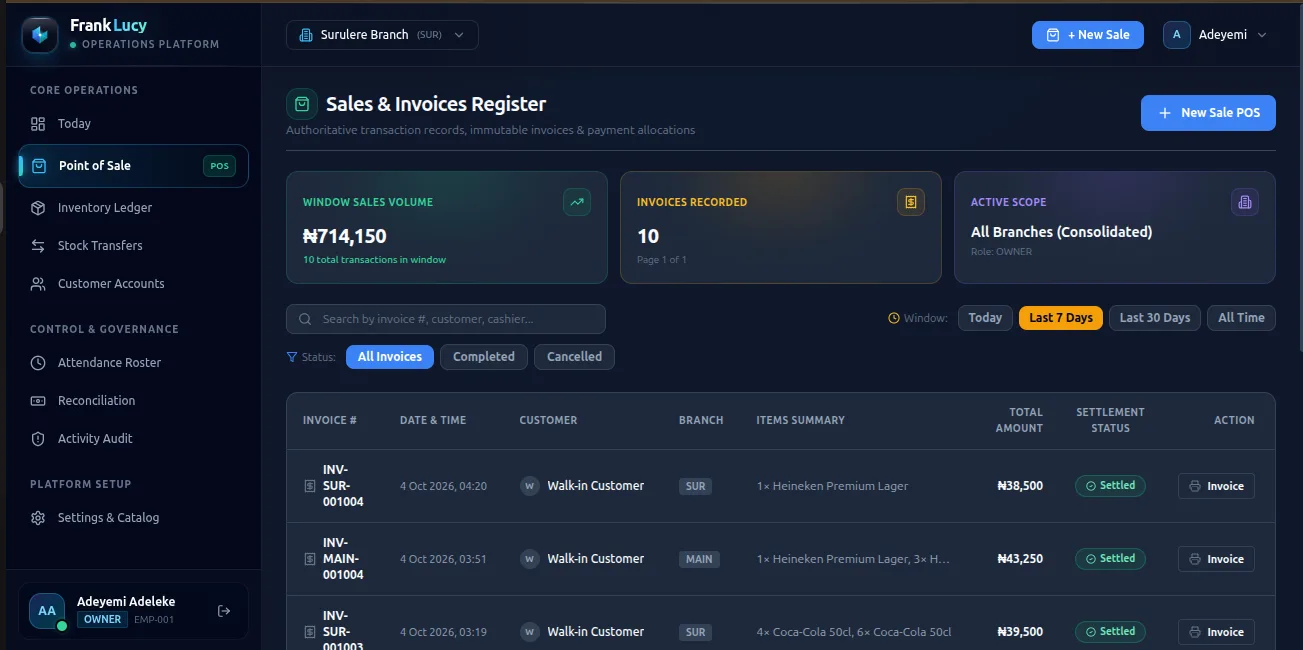Click the clock icon beside Window label
1303x650 pixels.
point(894,318)
